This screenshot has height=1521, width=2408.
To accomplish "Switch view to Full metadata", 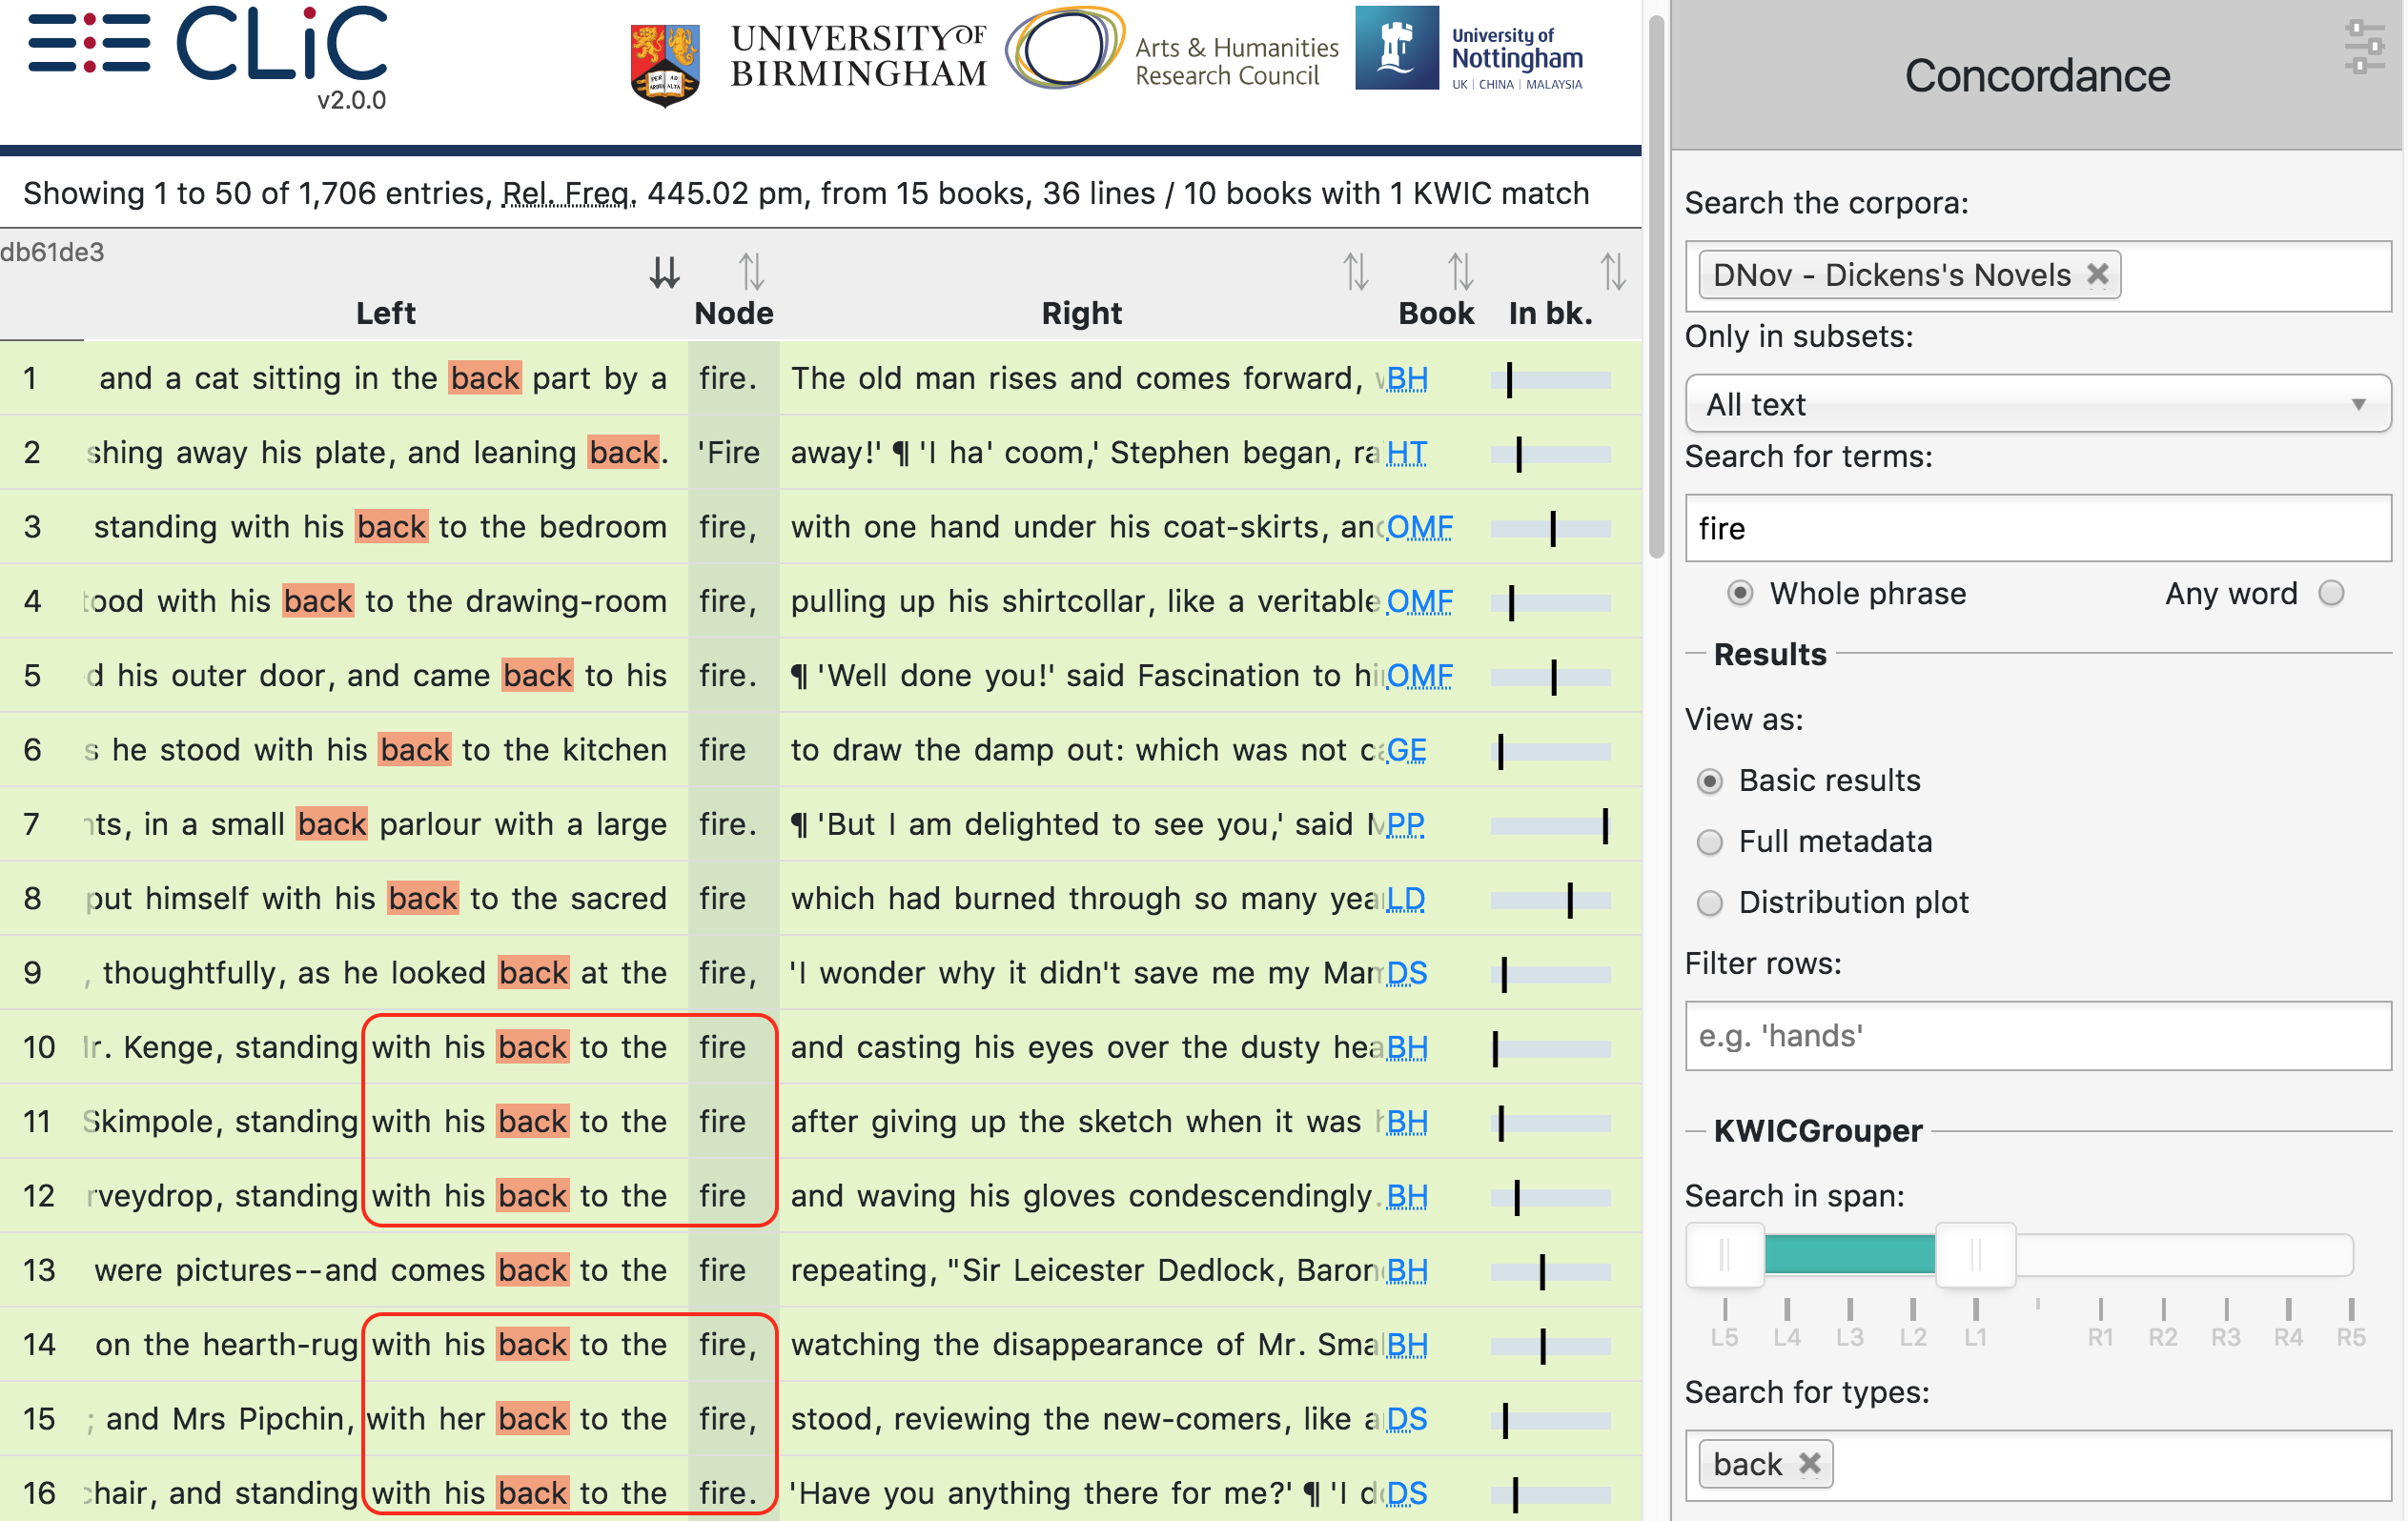I will pos(1710,842).
